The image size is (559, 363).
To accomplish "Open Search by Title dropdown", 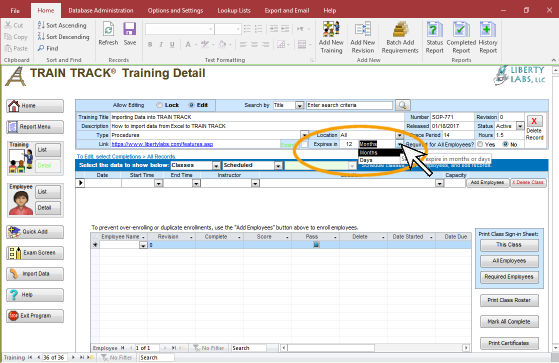I will (299, 106).
